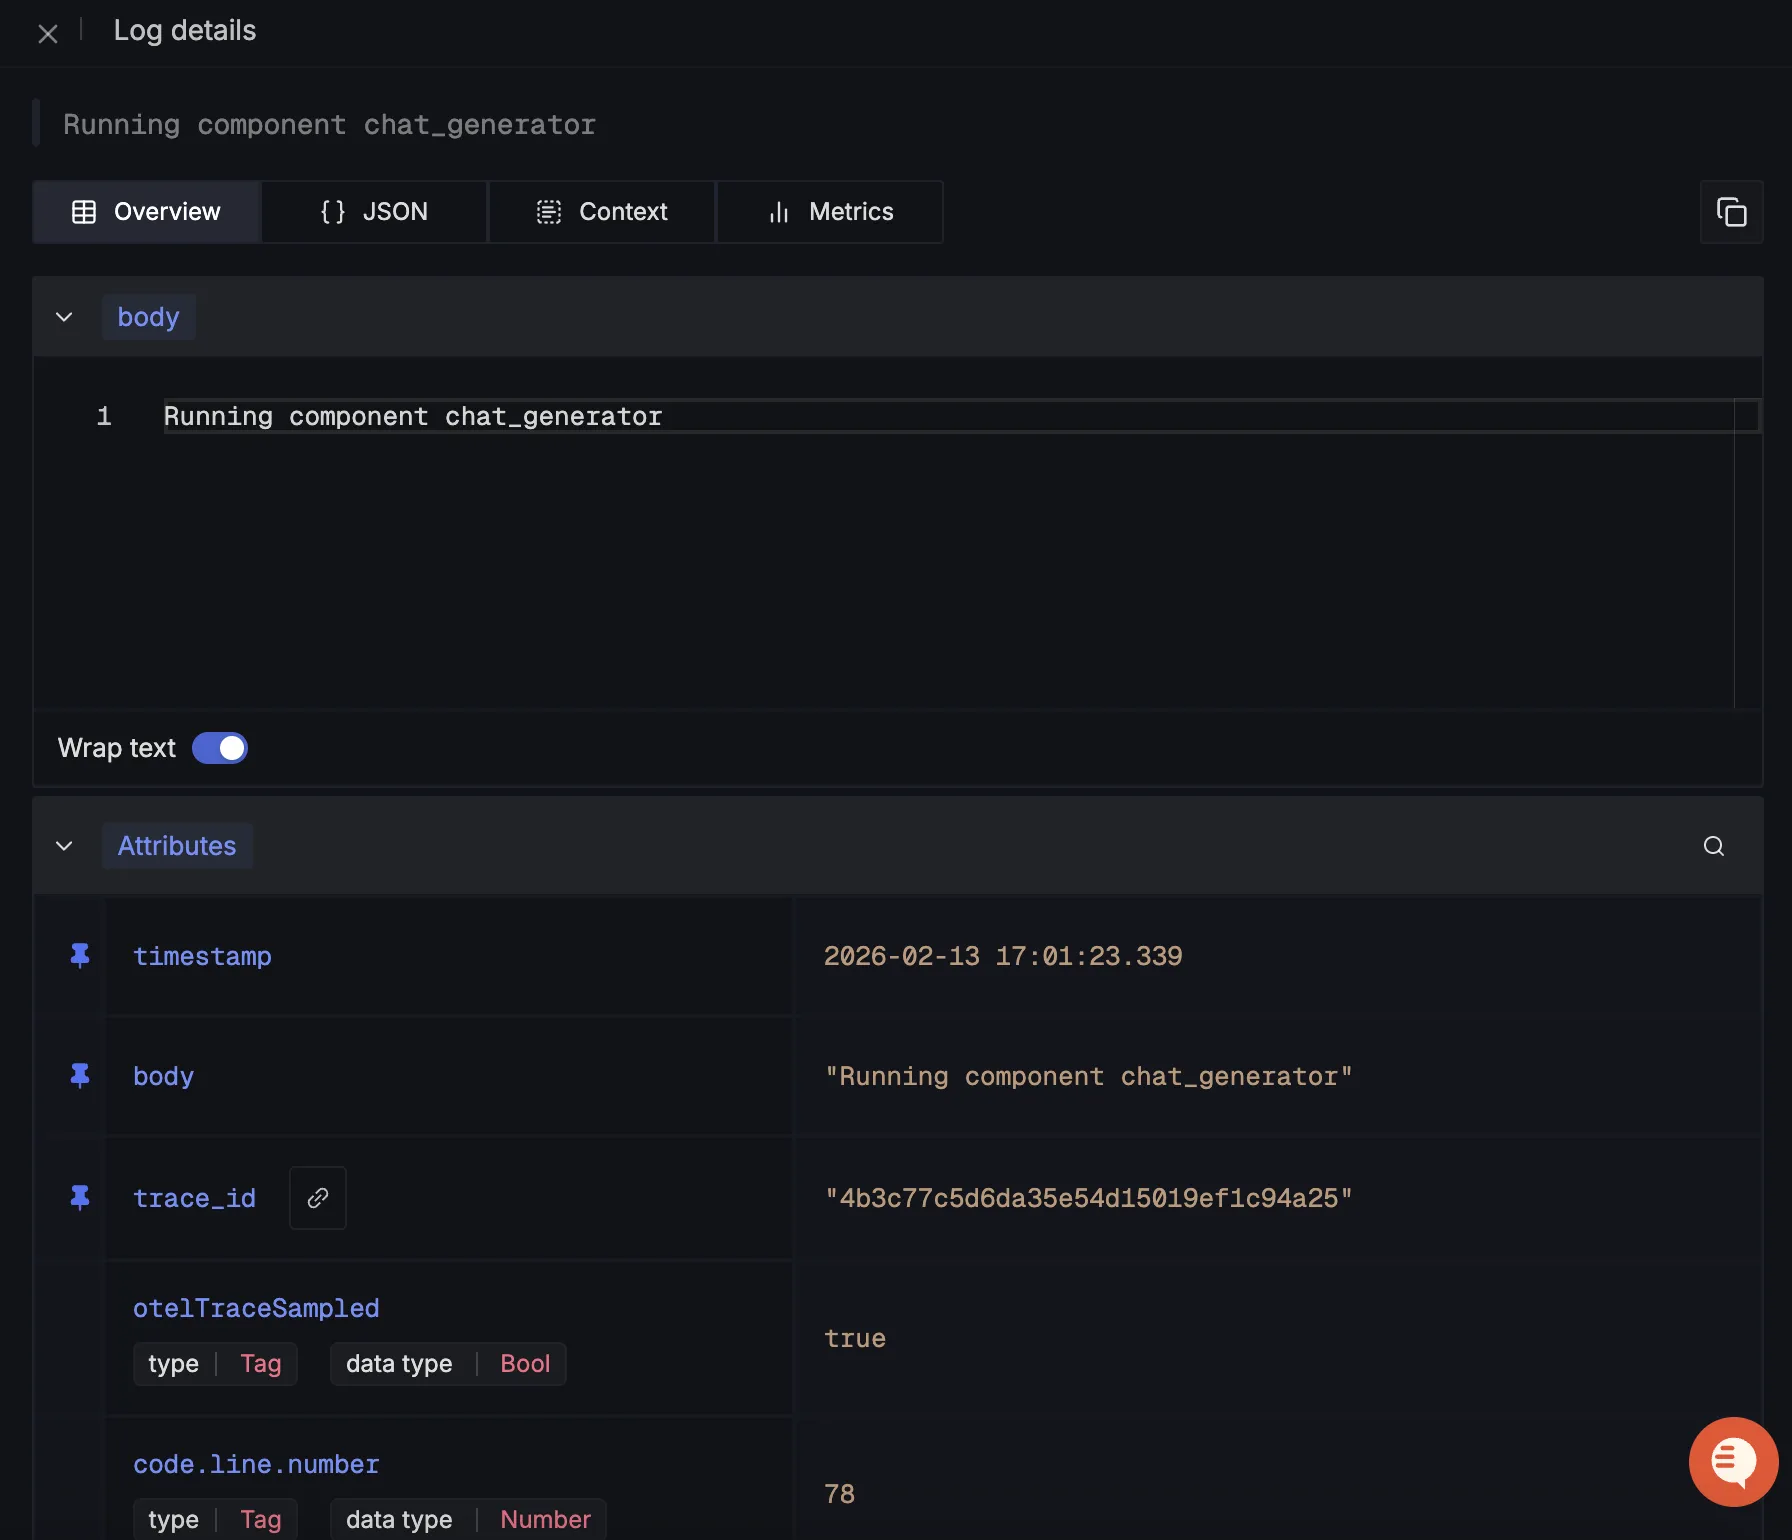Close the Log details panel
The height and width of the screenshot is (1540, 1792).
[47, 34]
